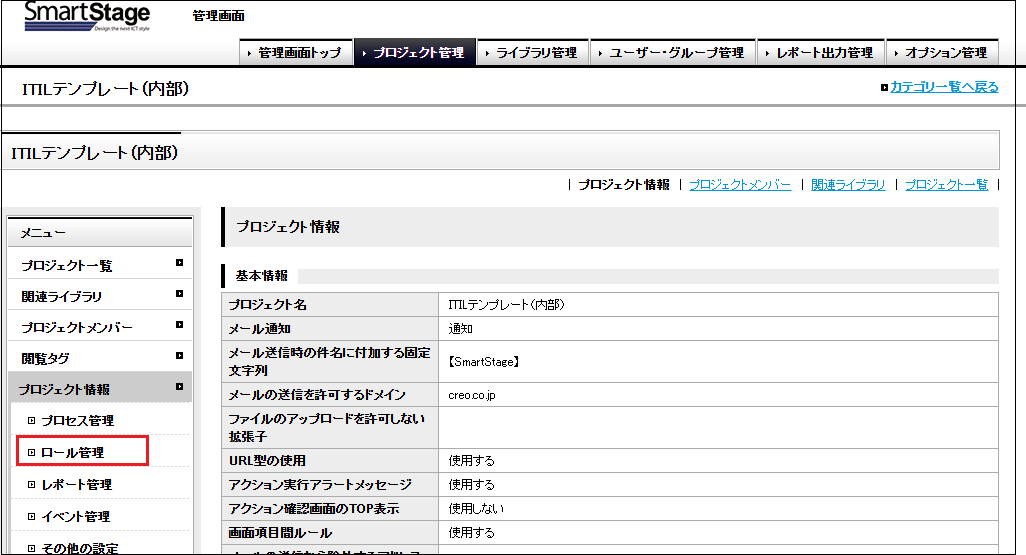Click arrow icon next to 関連ライブラリ menu
Screen dimensions: 1026x555
click(179, 294)
